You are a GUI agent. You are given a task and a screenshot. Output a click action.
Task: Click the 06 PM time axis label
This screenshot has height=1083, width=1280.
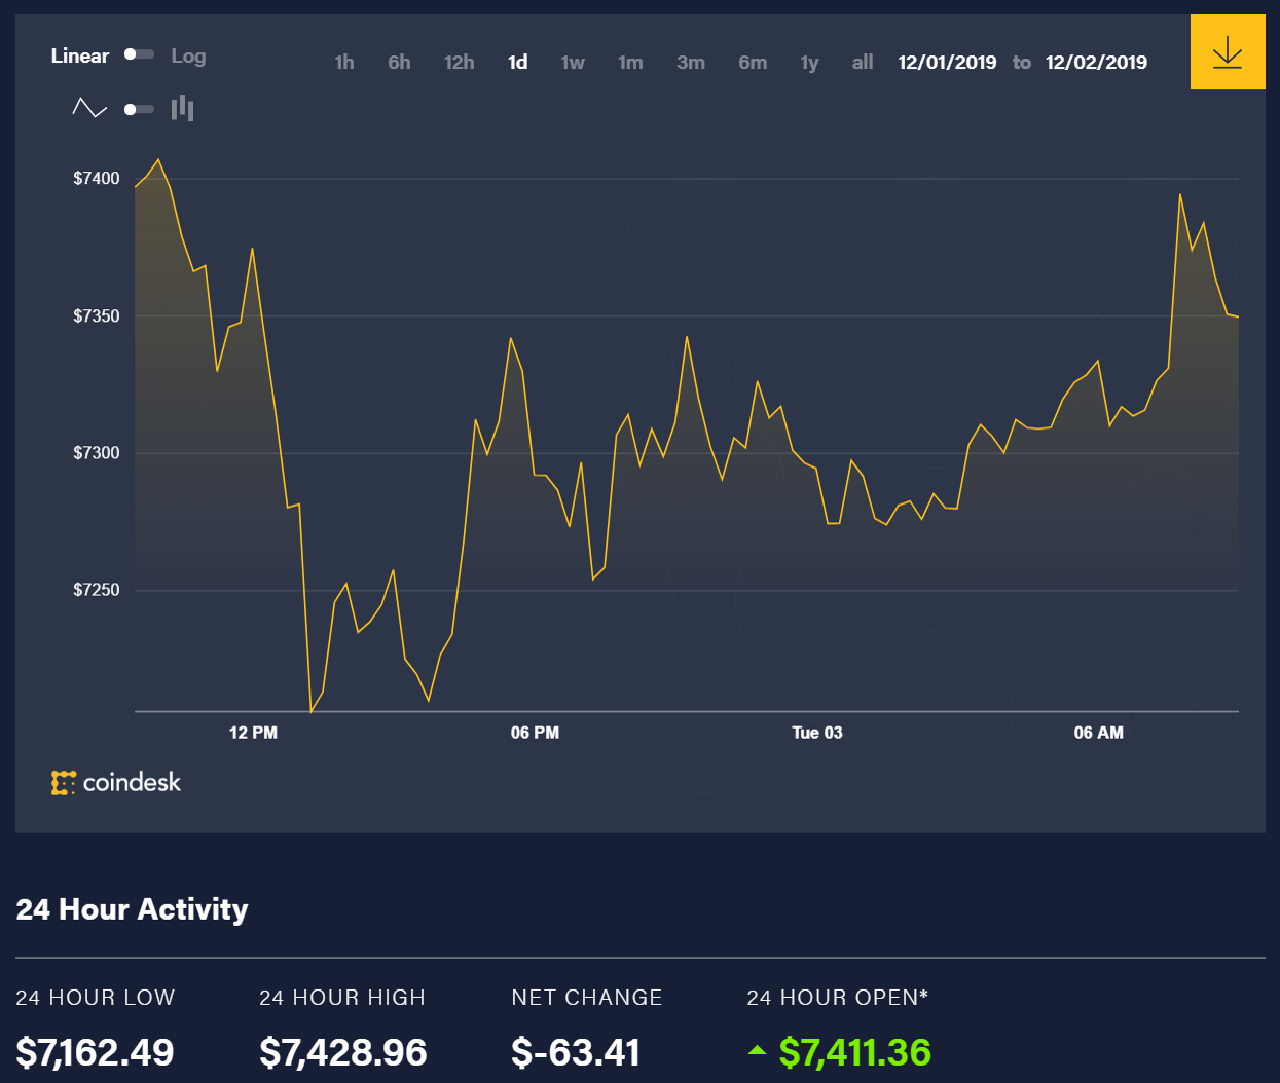coord(535,733)
